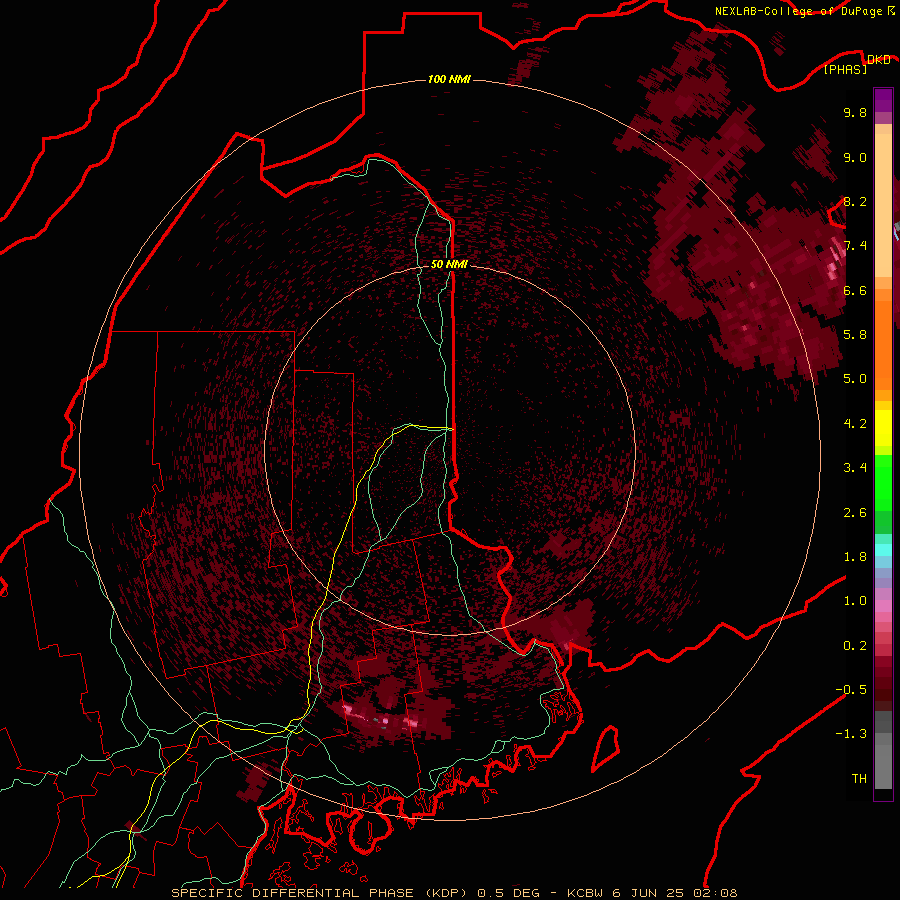Click the 100 NMI range ring label
The image size is (900, 900).
pyautogui.click(x=449, y=79)
